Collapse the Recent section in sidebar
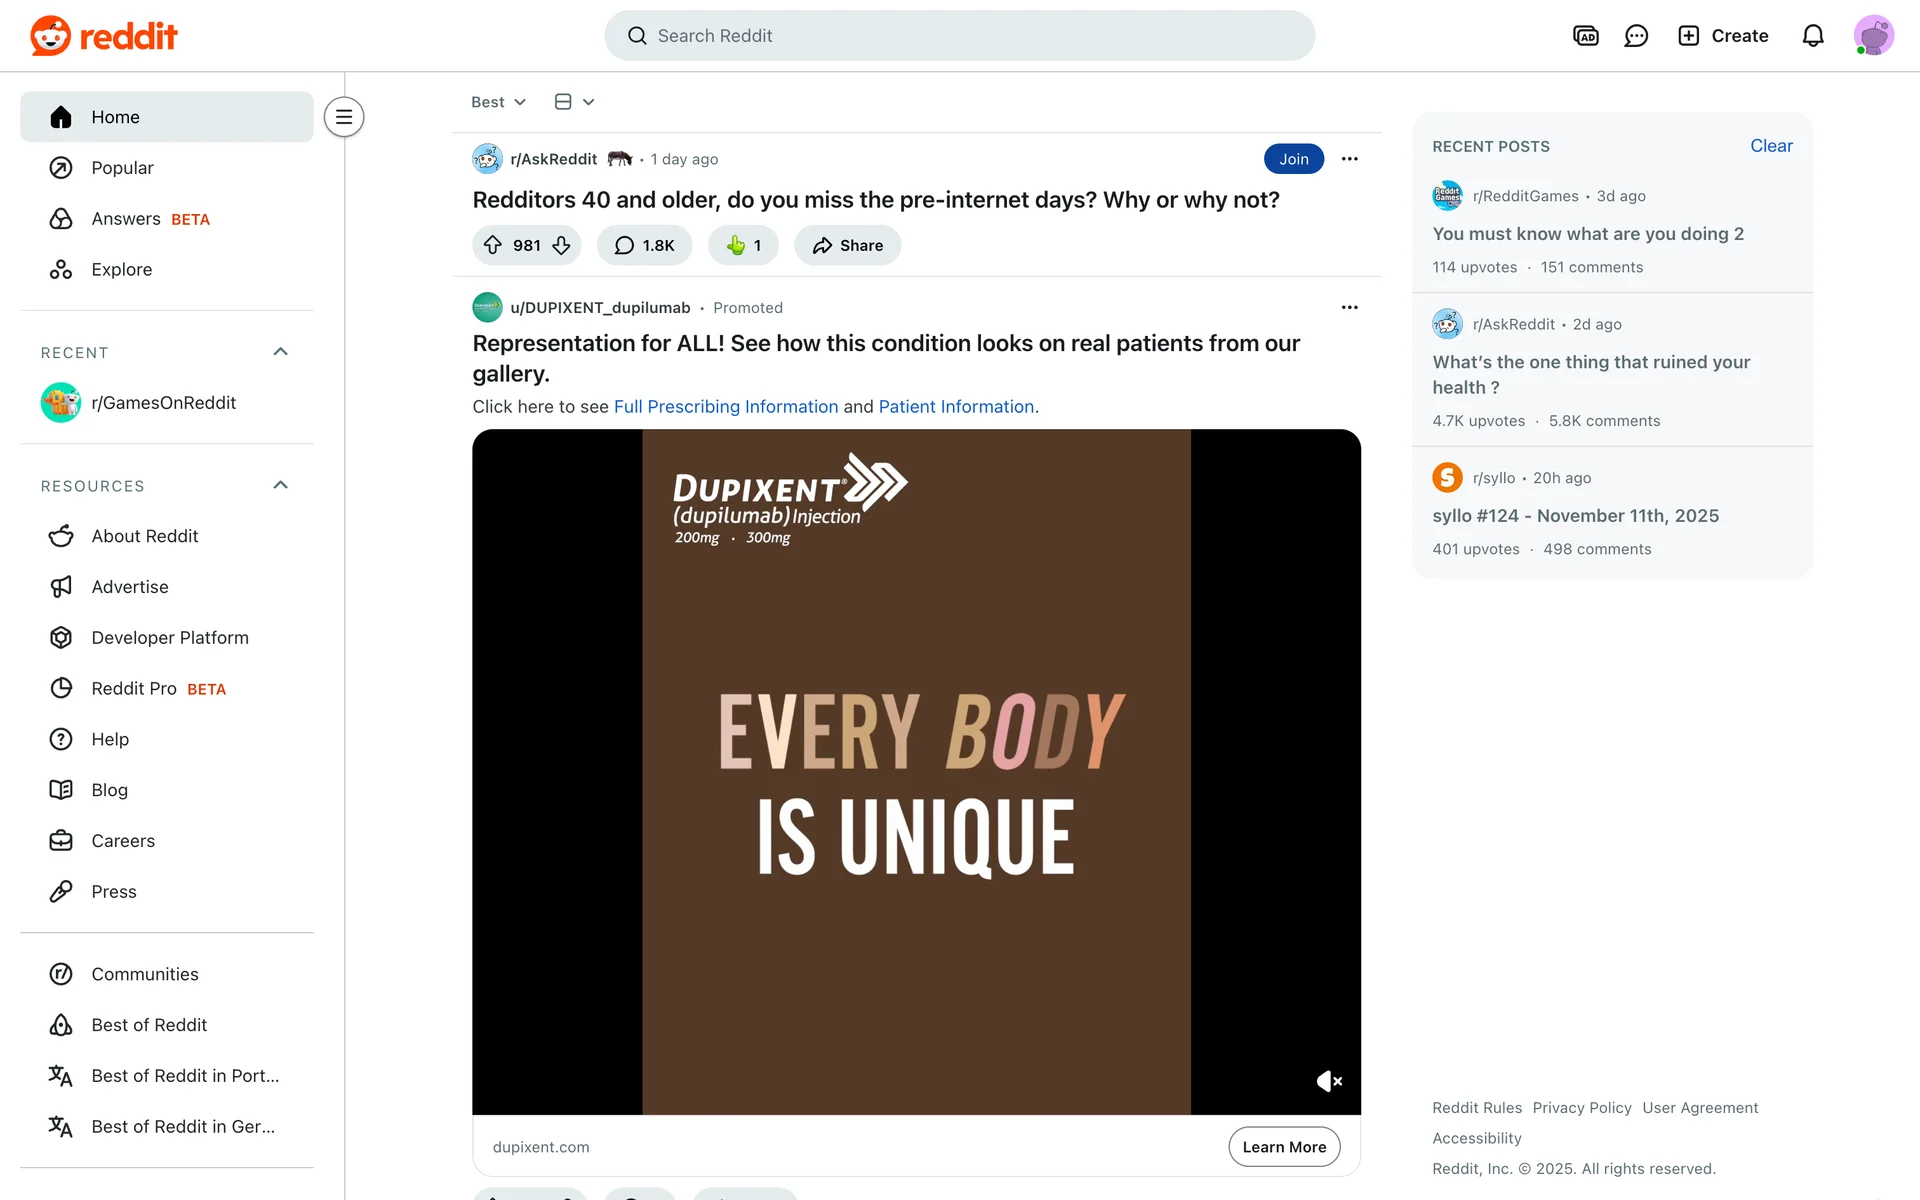This screenshot has height=1200, width=1920. coord(281,352)
